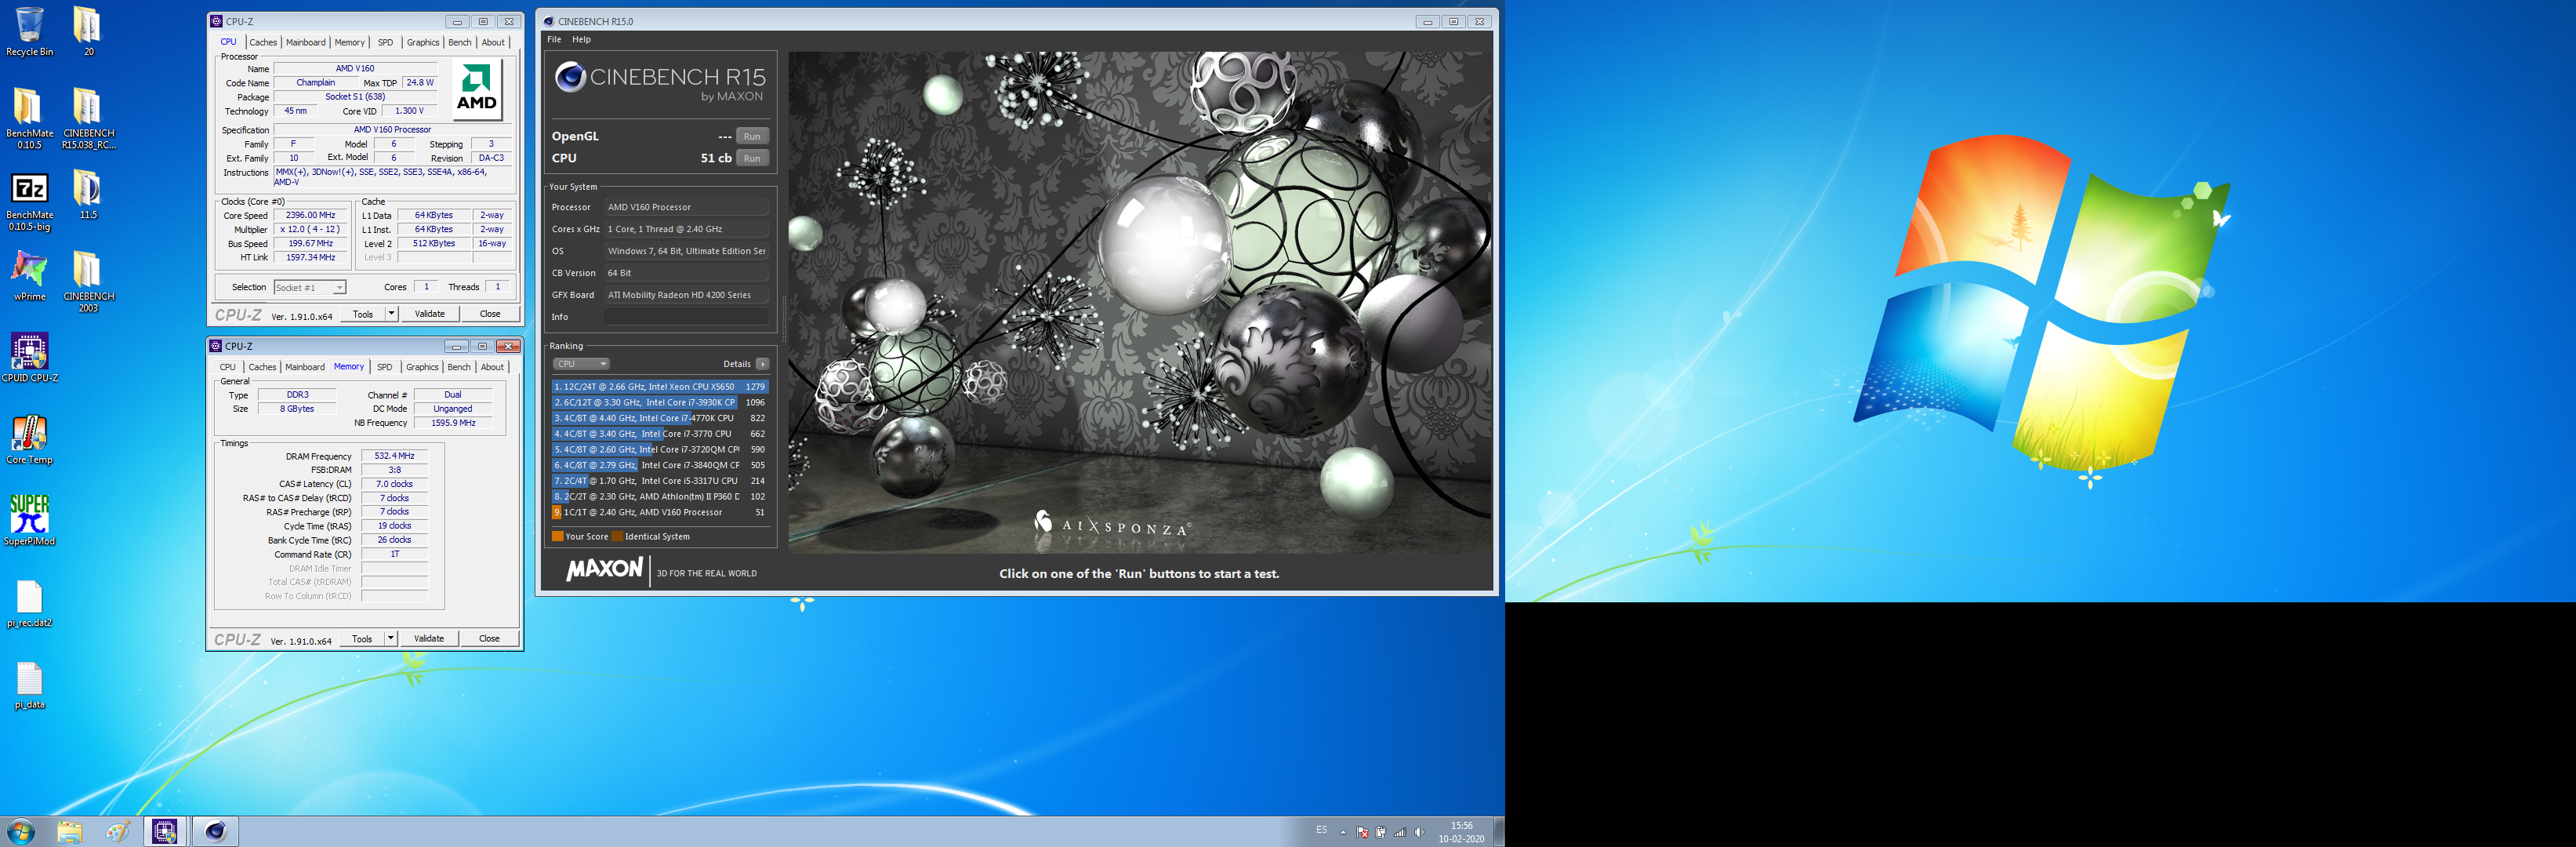The image size is (2576, 847).
Task: Select ranking row Intel Xeon CPU X5650
Action: point(660,386)
